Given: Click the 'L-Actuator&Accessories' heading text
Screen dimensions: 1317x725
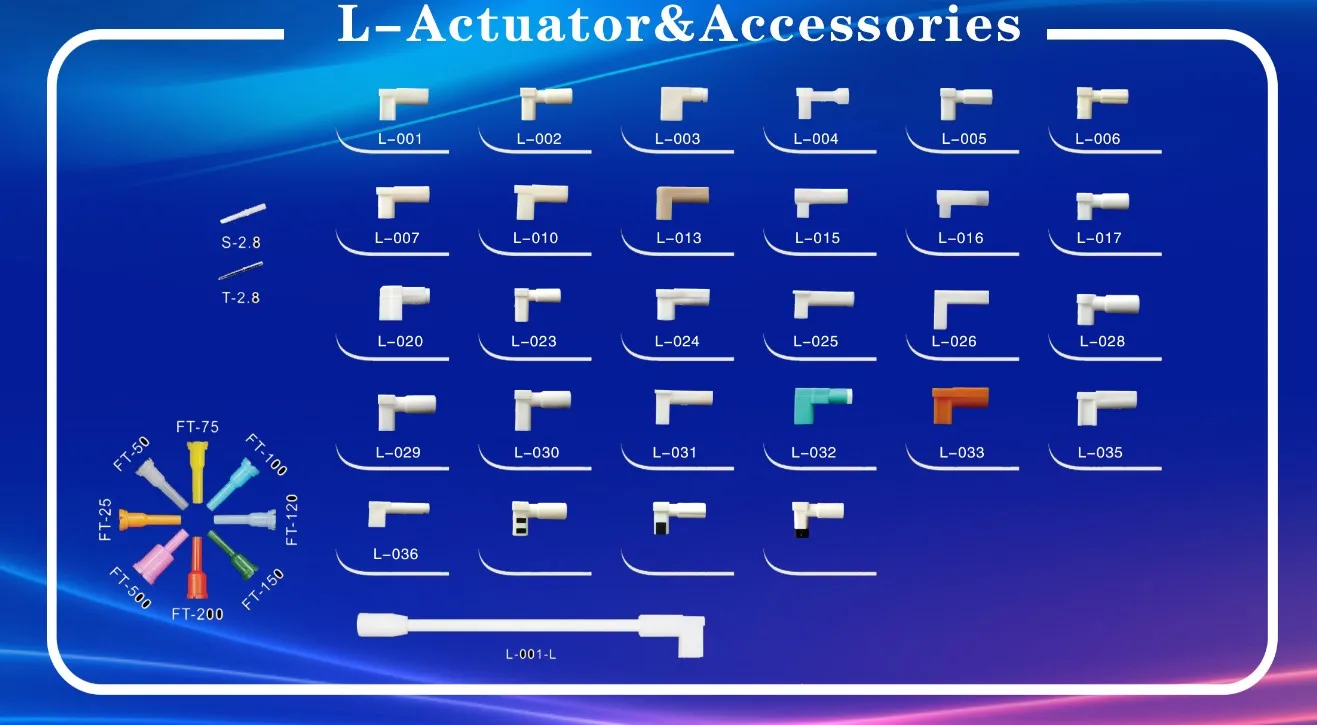Looking at the screenshot, I should pos(679,25).
